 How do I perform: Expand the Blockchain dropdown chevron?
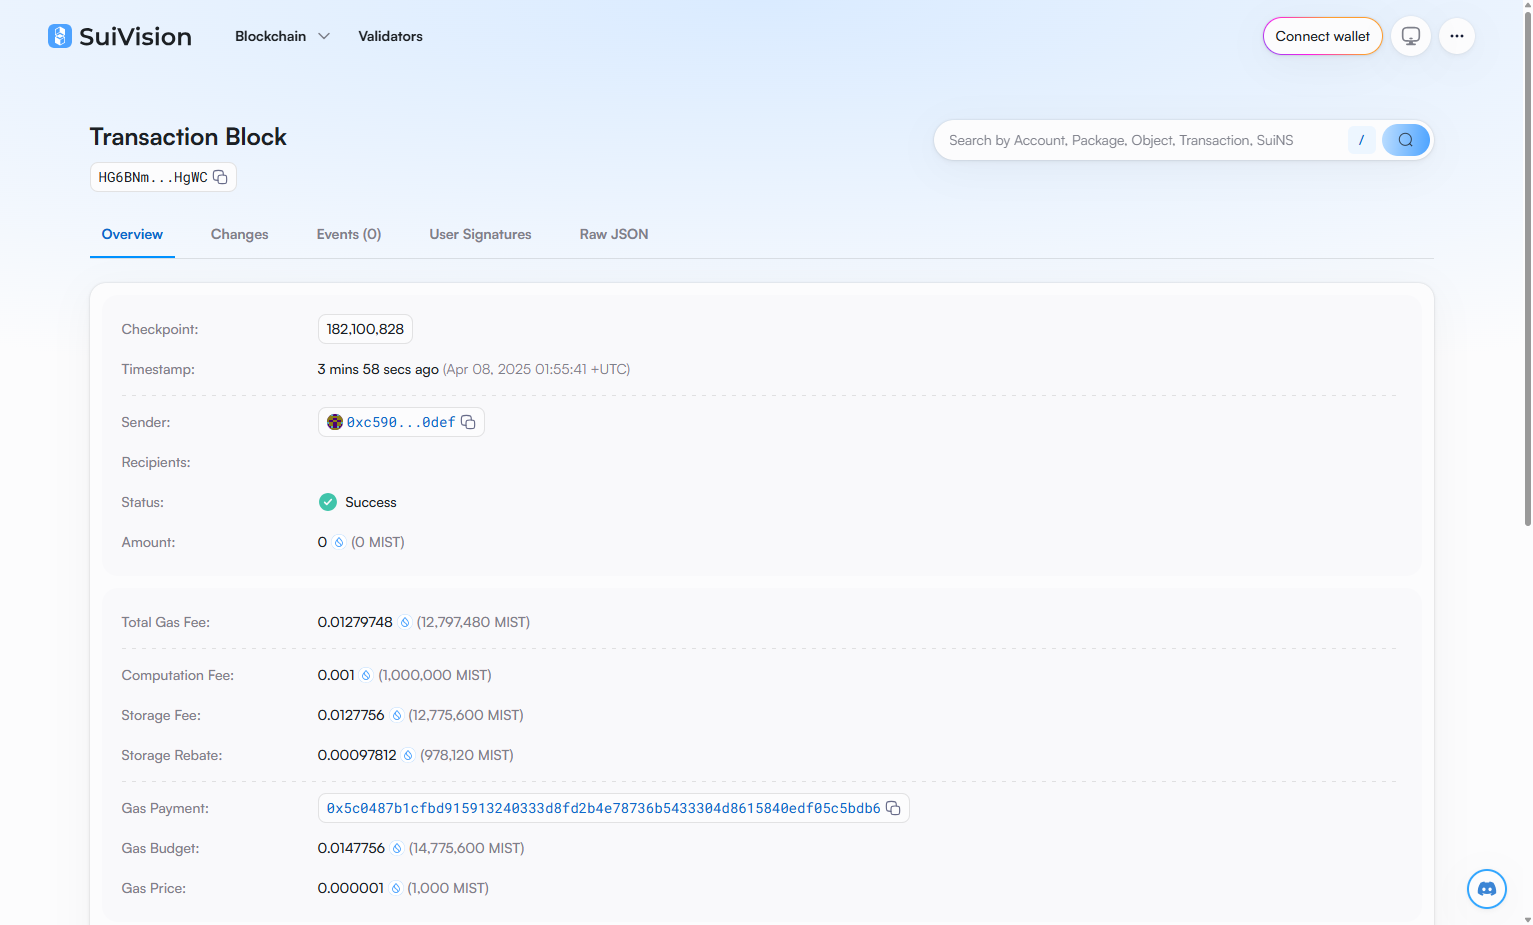click(324, 36)
